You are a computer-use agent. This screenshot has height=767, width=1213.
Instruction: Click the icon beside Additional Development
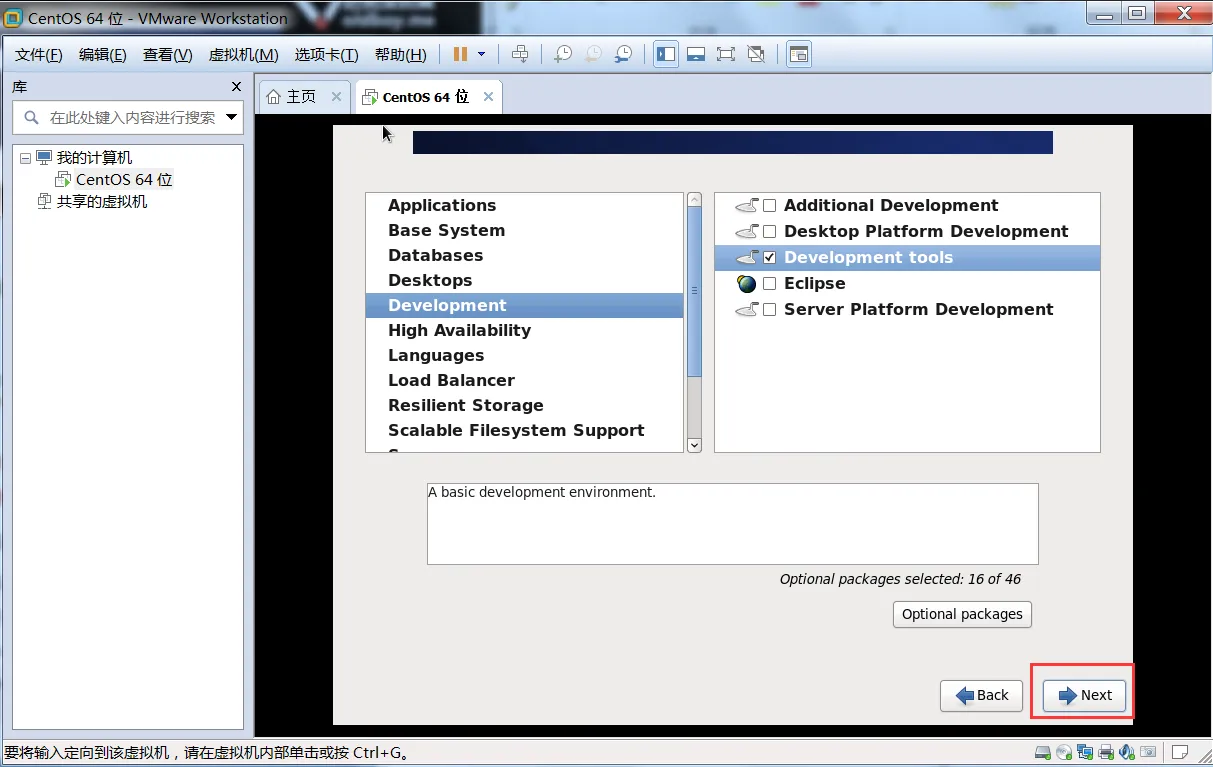coord(747,205)
